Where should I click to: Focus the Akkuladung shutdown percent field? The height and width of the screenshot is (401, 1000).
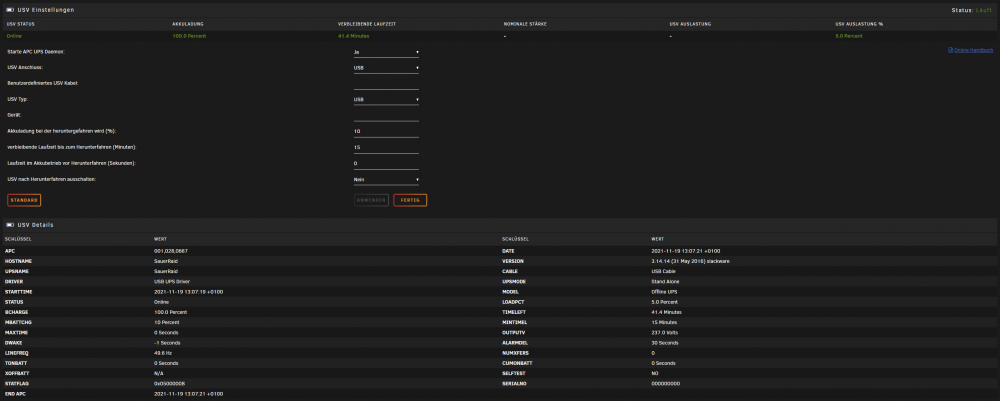pyautogui.click(x=386, y=131)
